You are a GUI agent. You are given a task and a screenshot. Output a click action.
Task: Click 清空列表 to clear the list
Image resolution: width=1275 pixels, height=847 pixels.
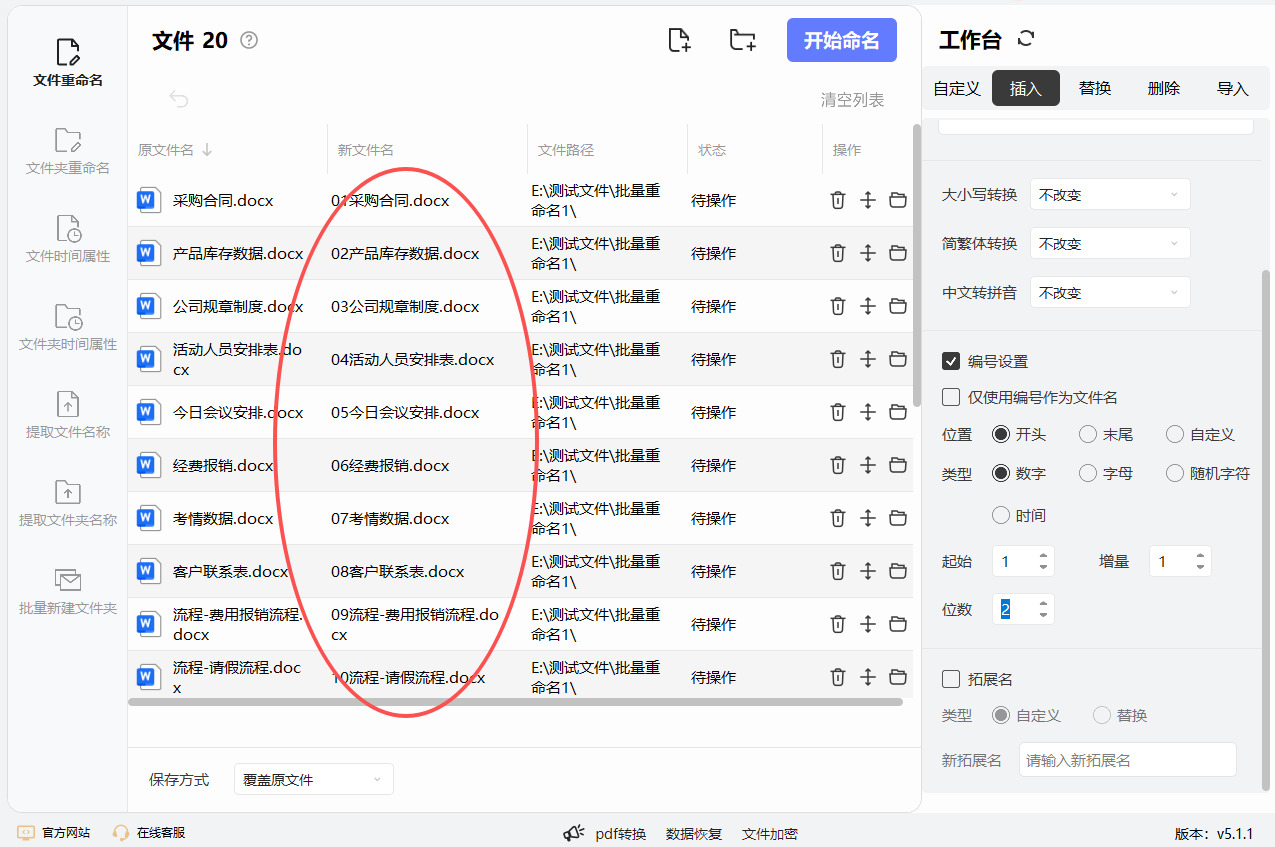pos(852,99)
